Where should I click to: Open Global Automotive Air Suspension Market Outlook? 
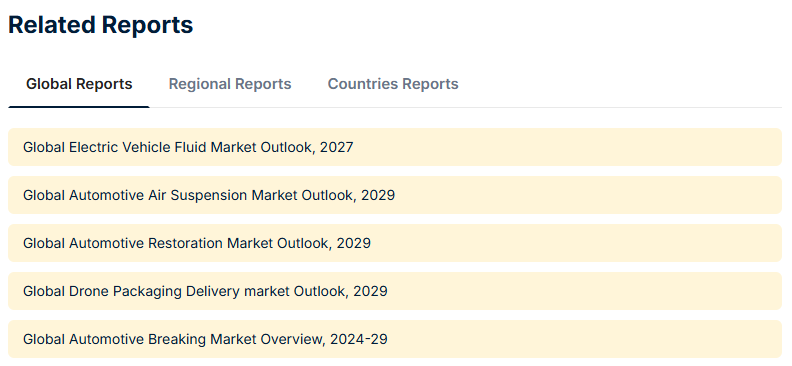[395, 195]
